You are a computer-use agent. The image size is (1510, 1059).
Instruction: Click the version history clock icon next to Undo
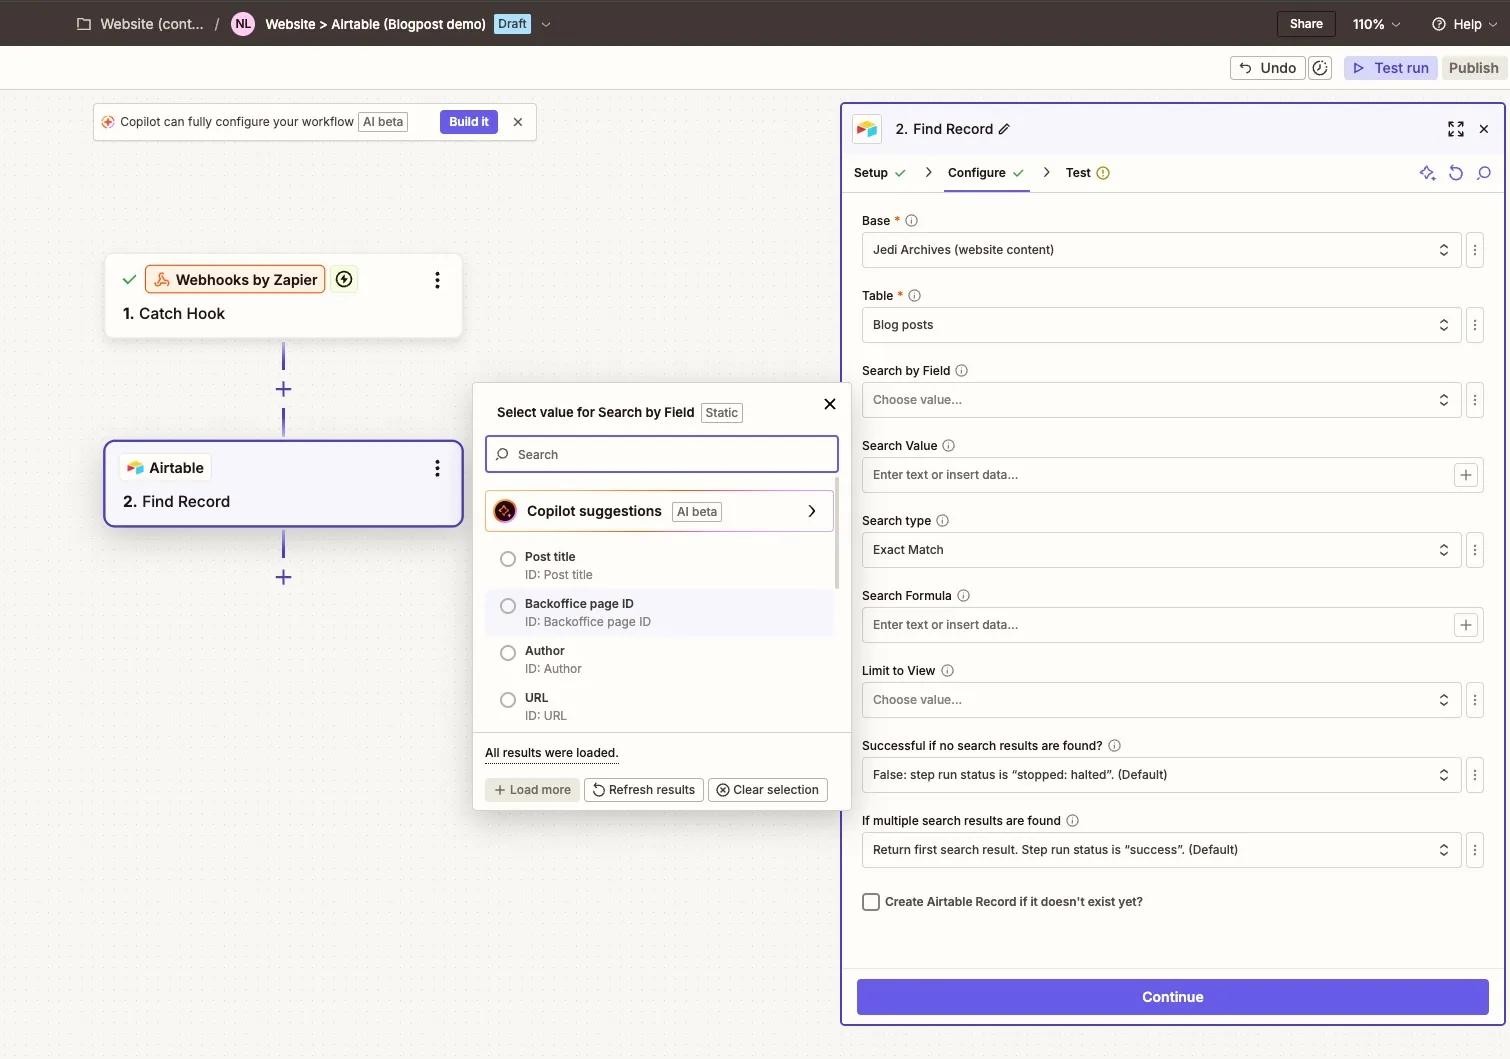click(x=1320, y=67)
